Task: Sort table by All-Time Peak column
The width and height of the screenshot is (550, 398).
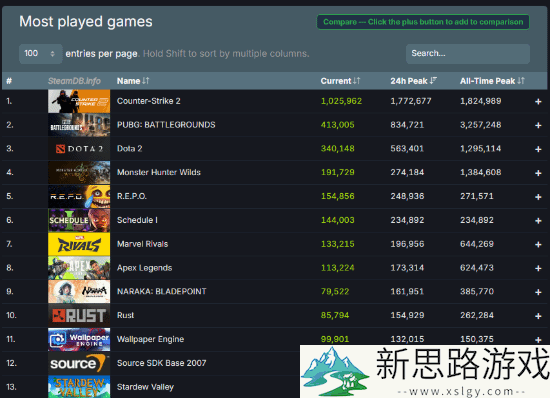Action: pos(492,81)
